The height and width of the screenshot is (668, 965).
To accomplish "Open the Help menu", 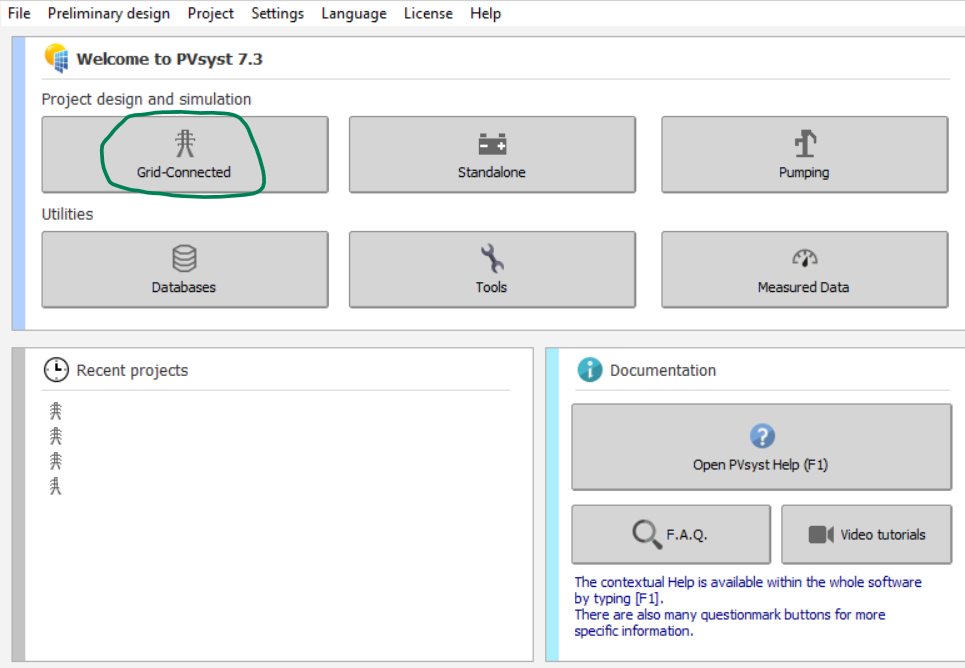I will pyautogui.click(x=486, y=13).
